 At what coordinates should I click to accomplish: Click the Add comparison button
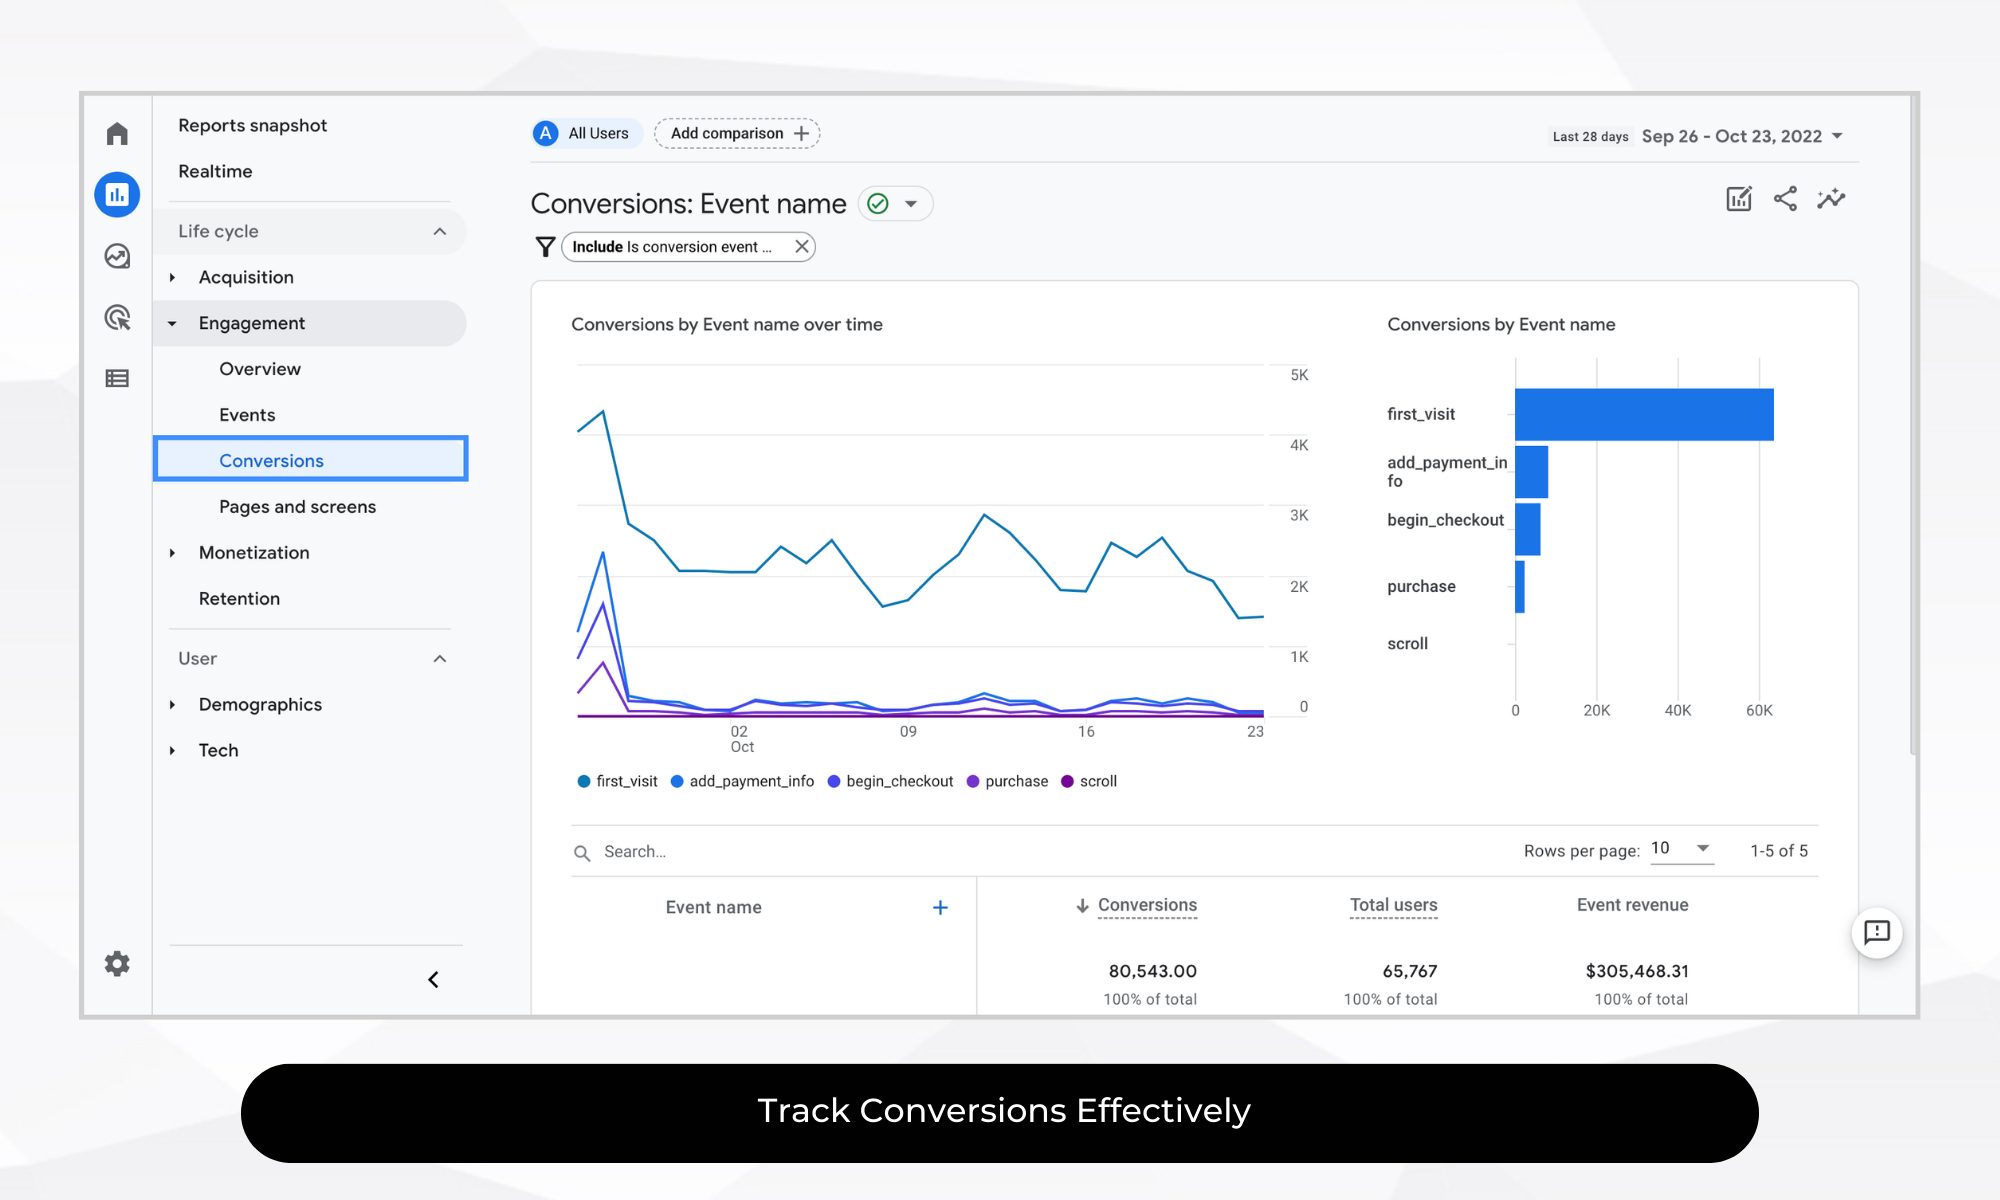coord(737,133)
